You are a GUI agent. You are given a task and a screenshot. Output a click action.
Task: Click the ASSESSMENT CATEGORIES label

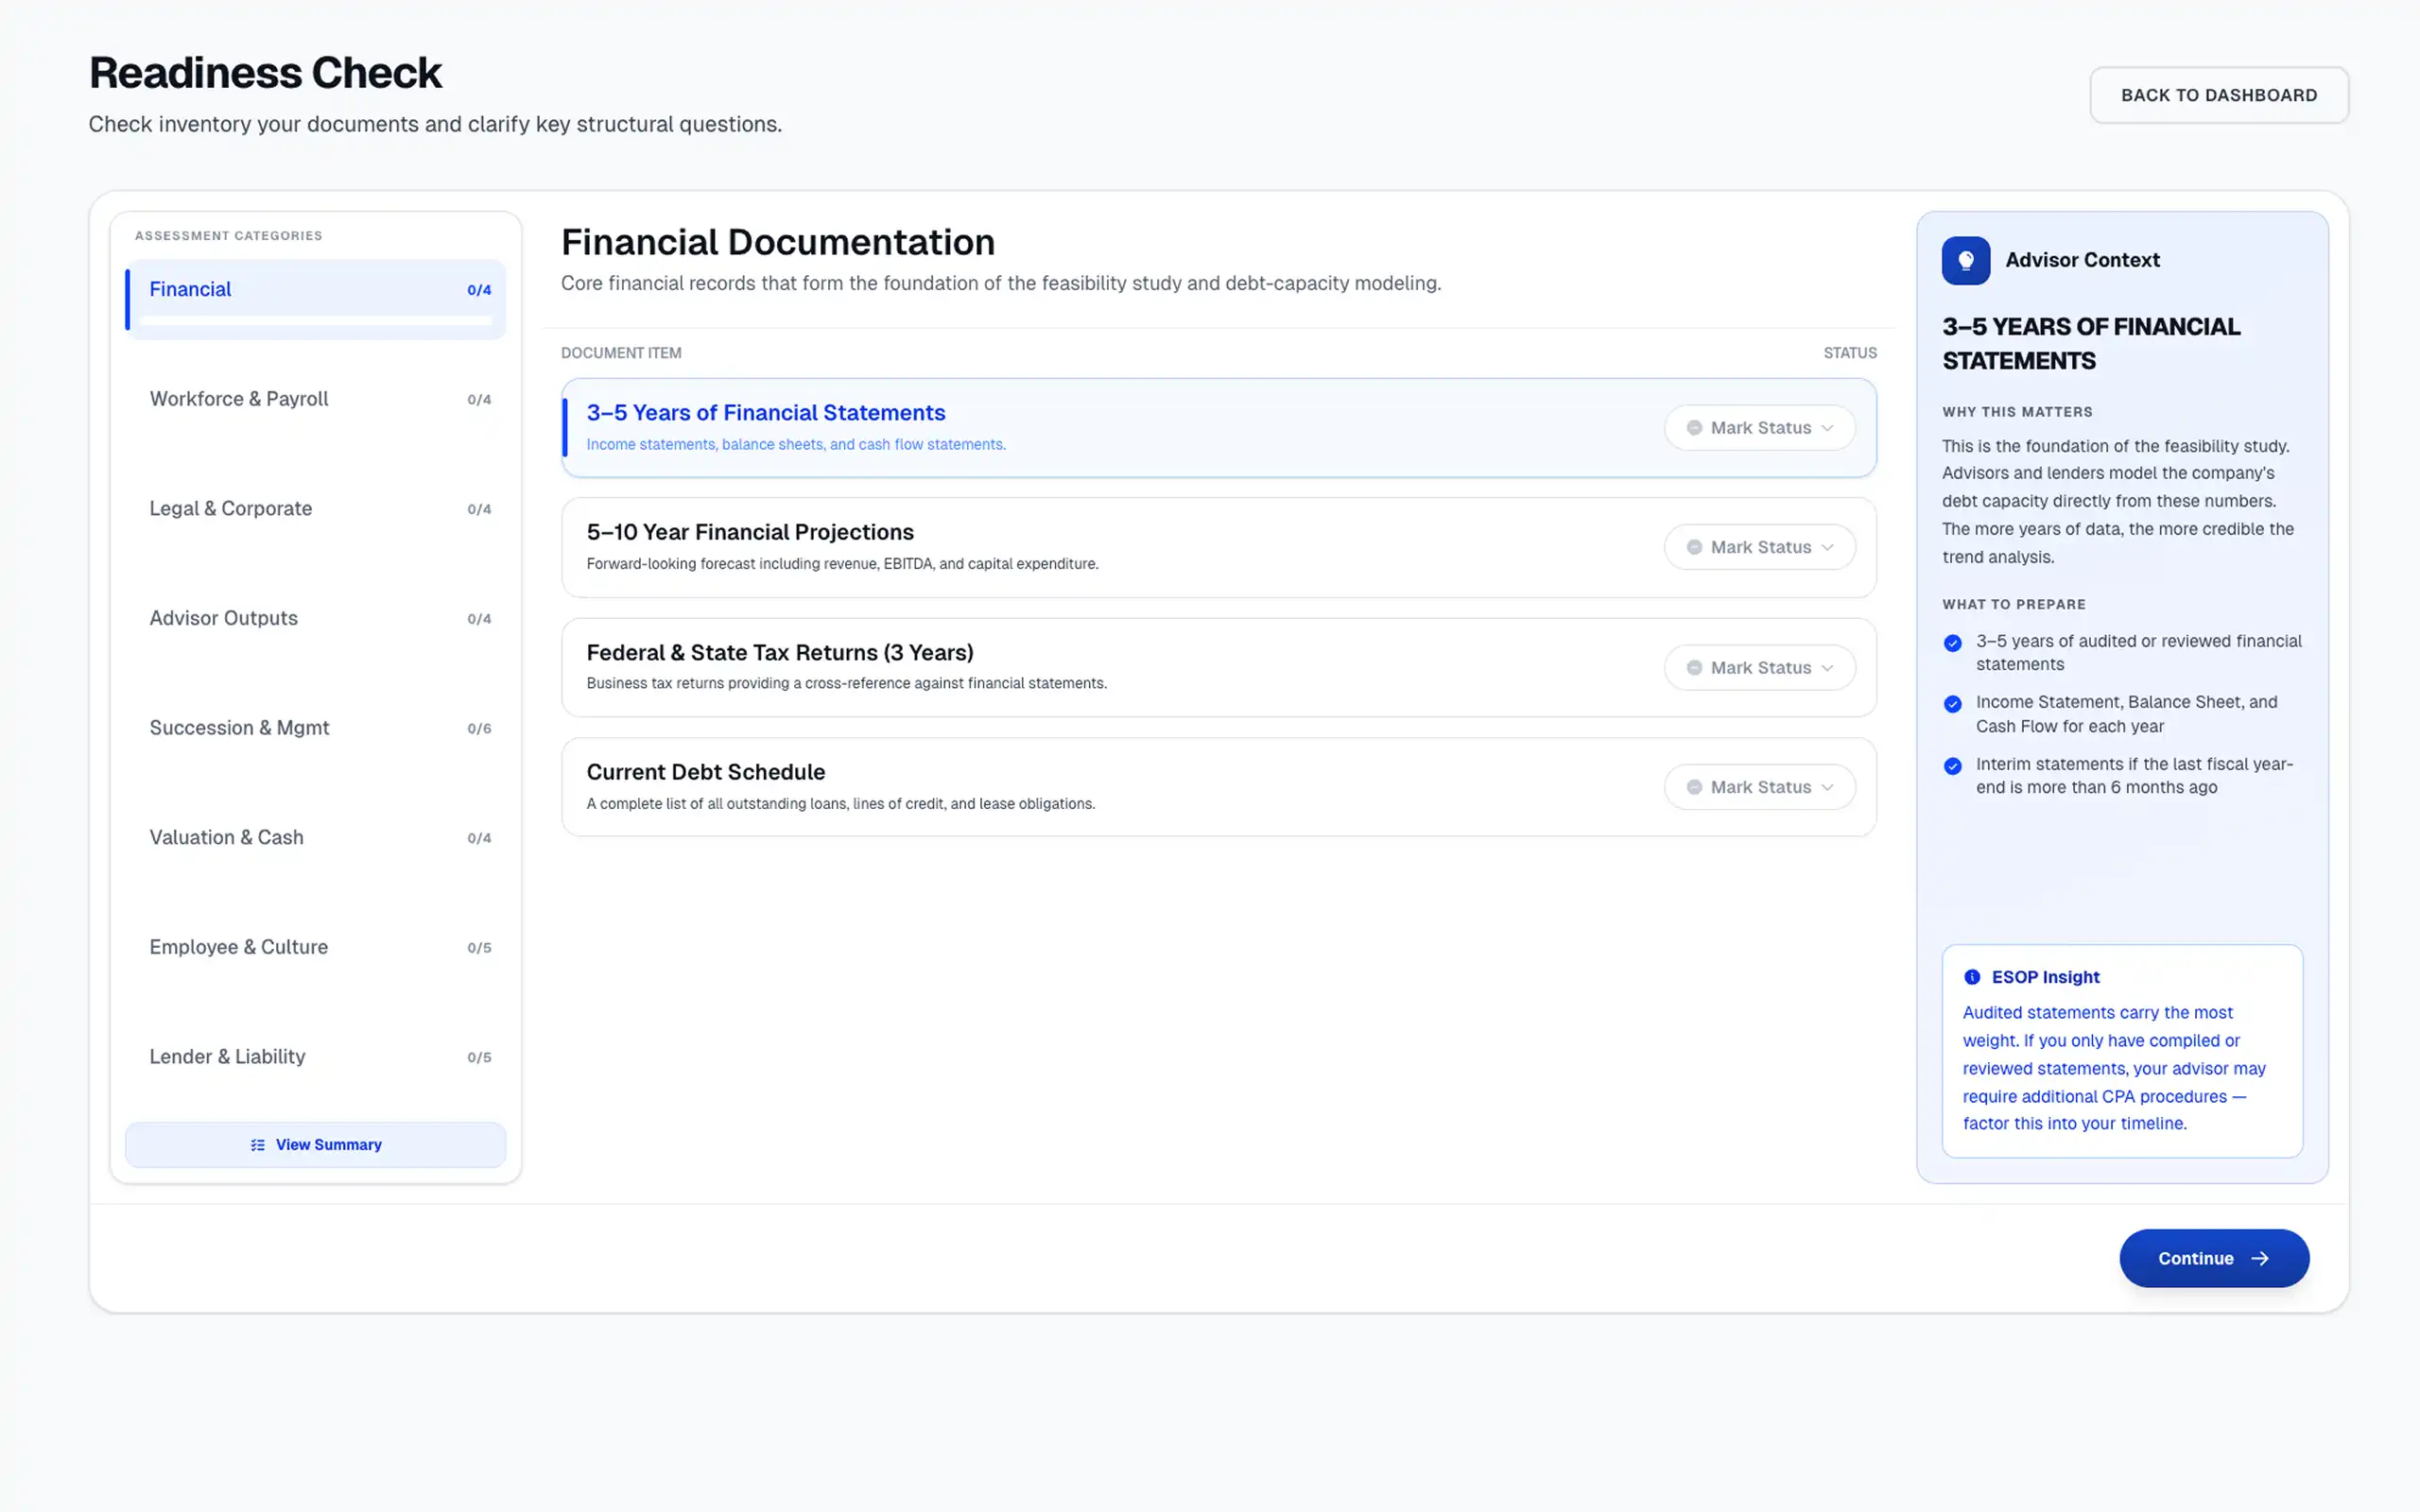(228, 236)
